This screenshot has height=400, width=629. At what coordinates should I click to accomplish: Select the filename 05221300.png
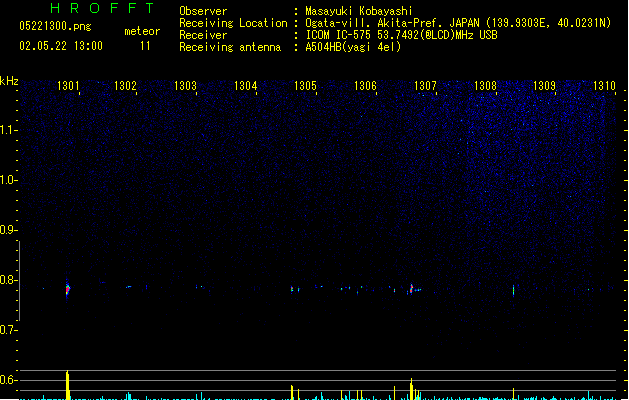(55, 26)
